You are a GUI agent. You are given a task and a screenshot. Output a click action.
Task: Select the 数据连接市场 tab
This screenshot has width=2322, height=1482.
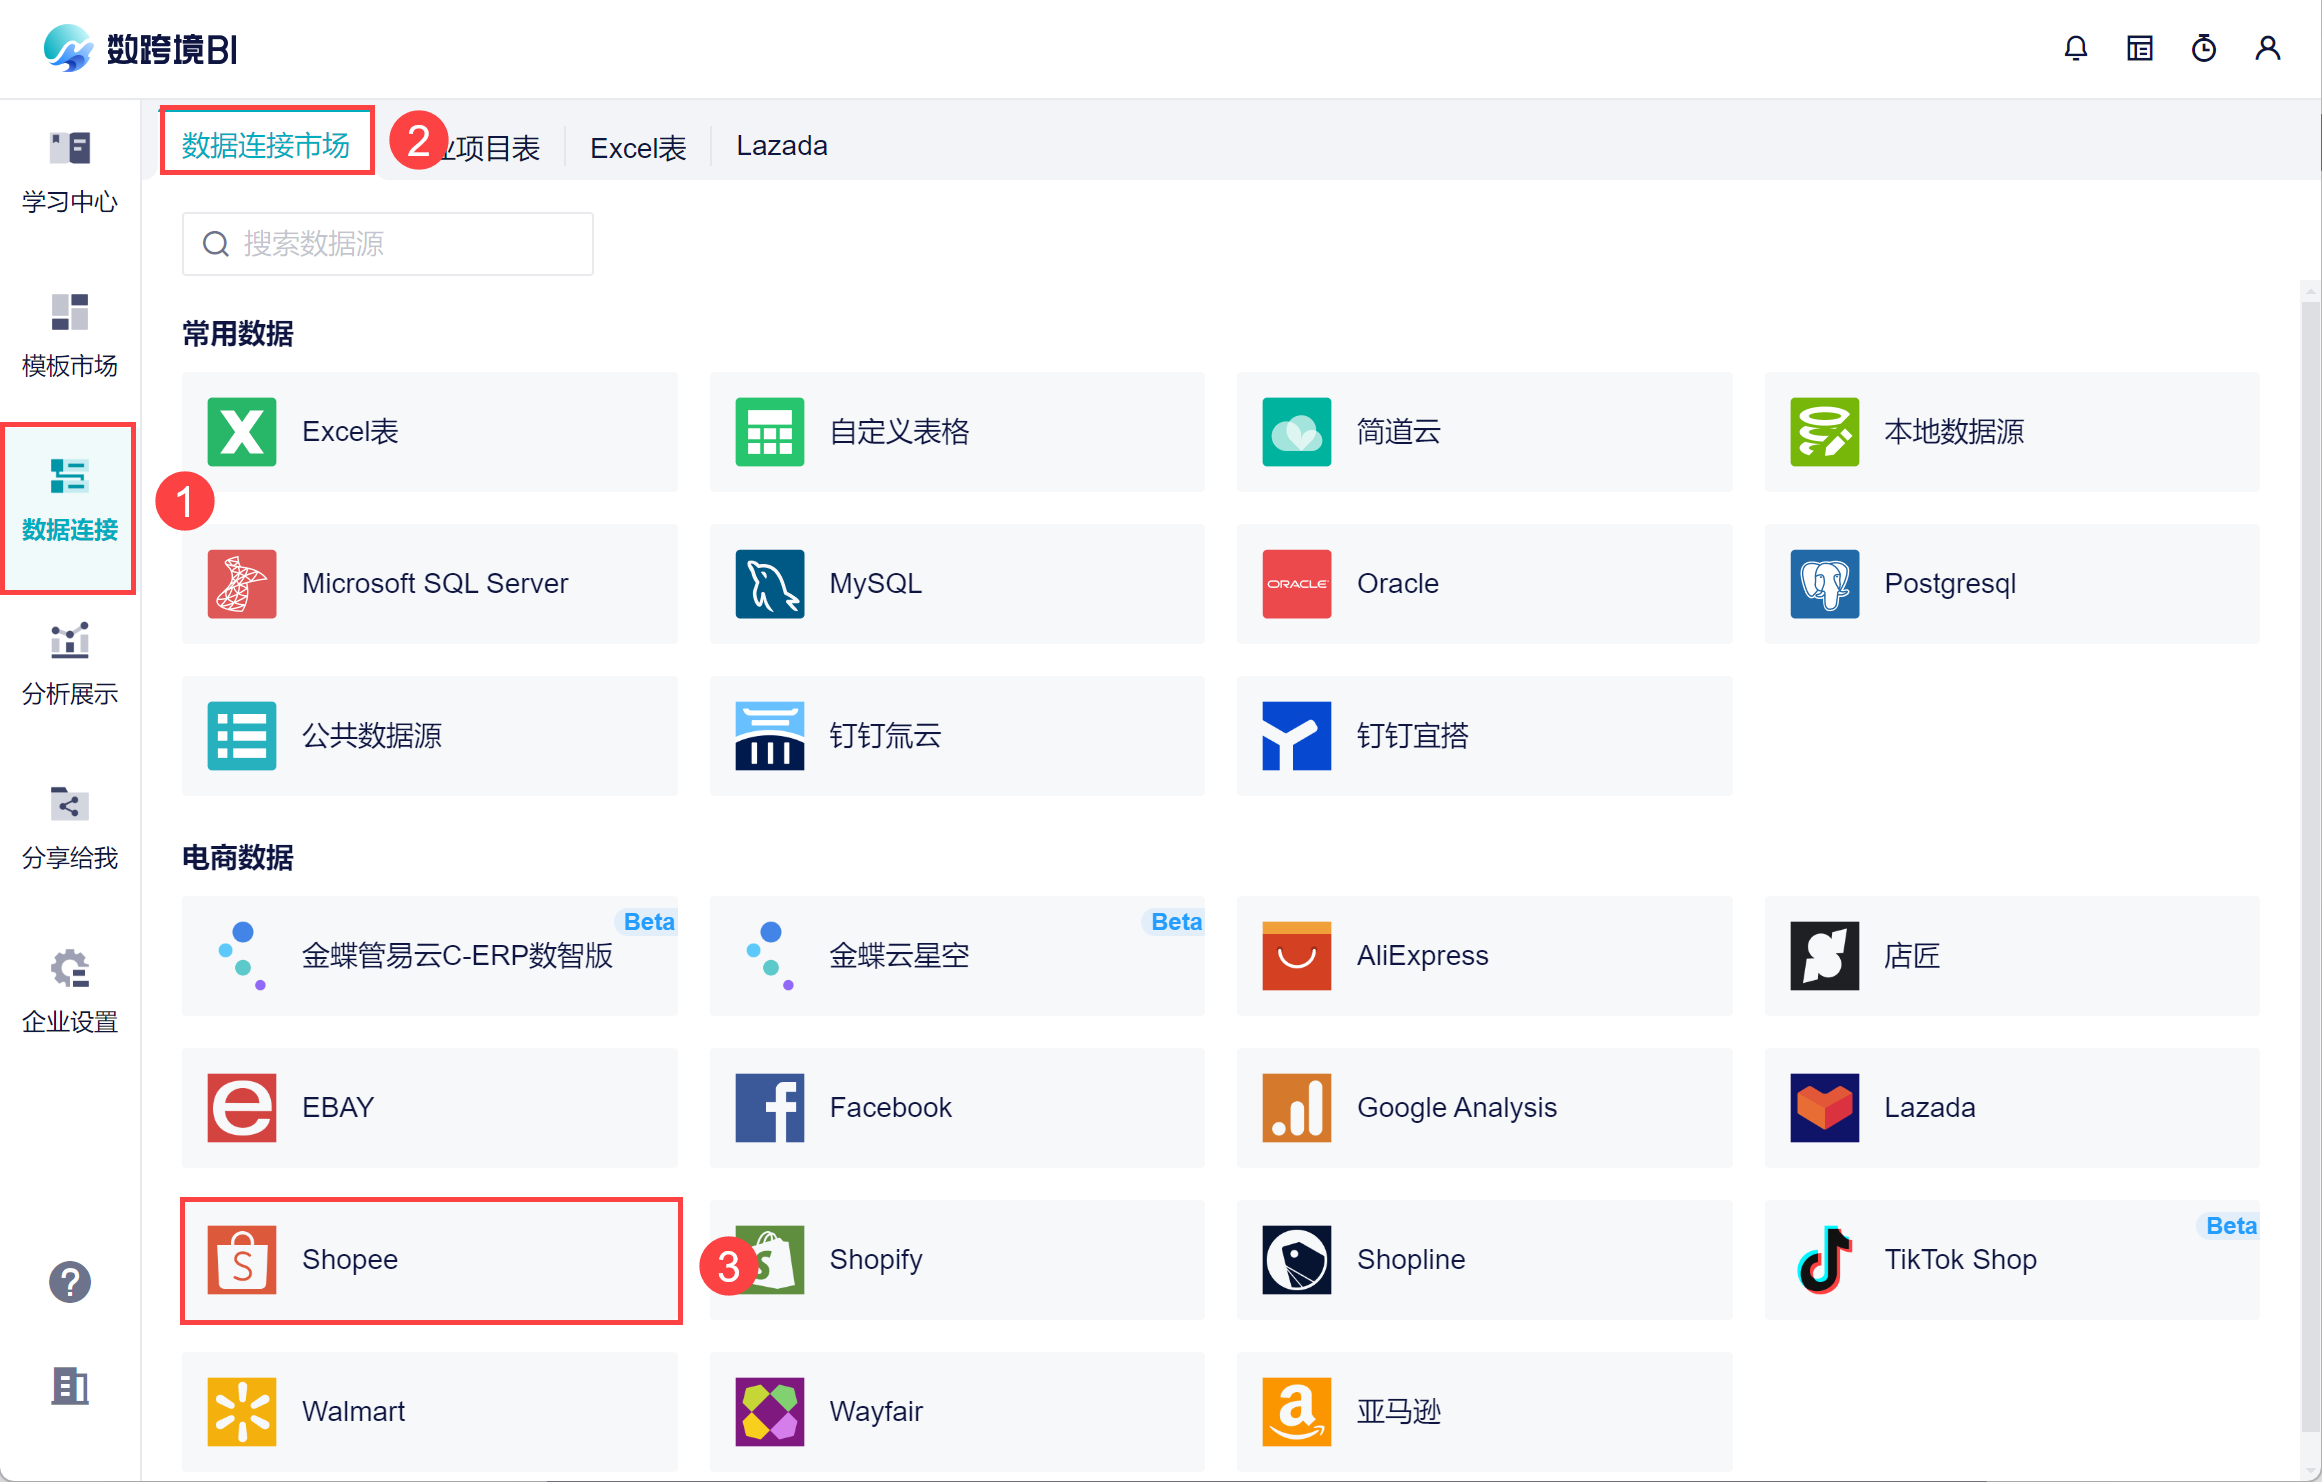tap(266, 146)
